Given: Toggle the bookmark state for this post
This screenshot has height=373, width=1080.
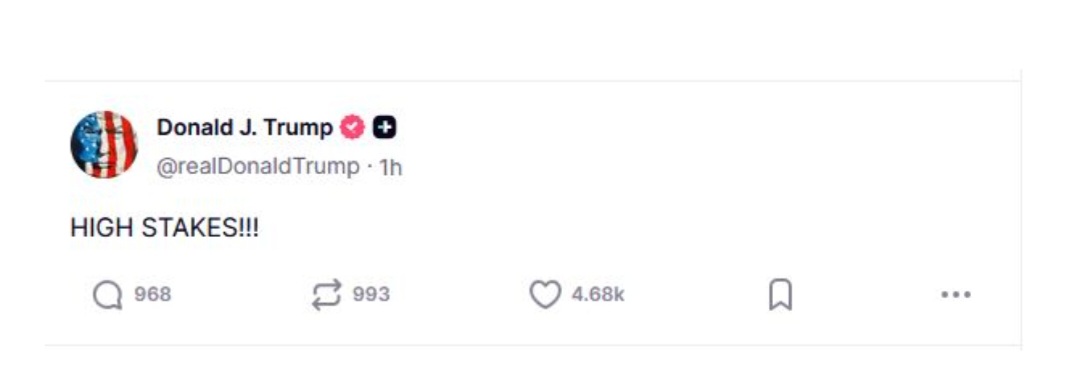Looking at the screenshot, I should click(780, 295).
